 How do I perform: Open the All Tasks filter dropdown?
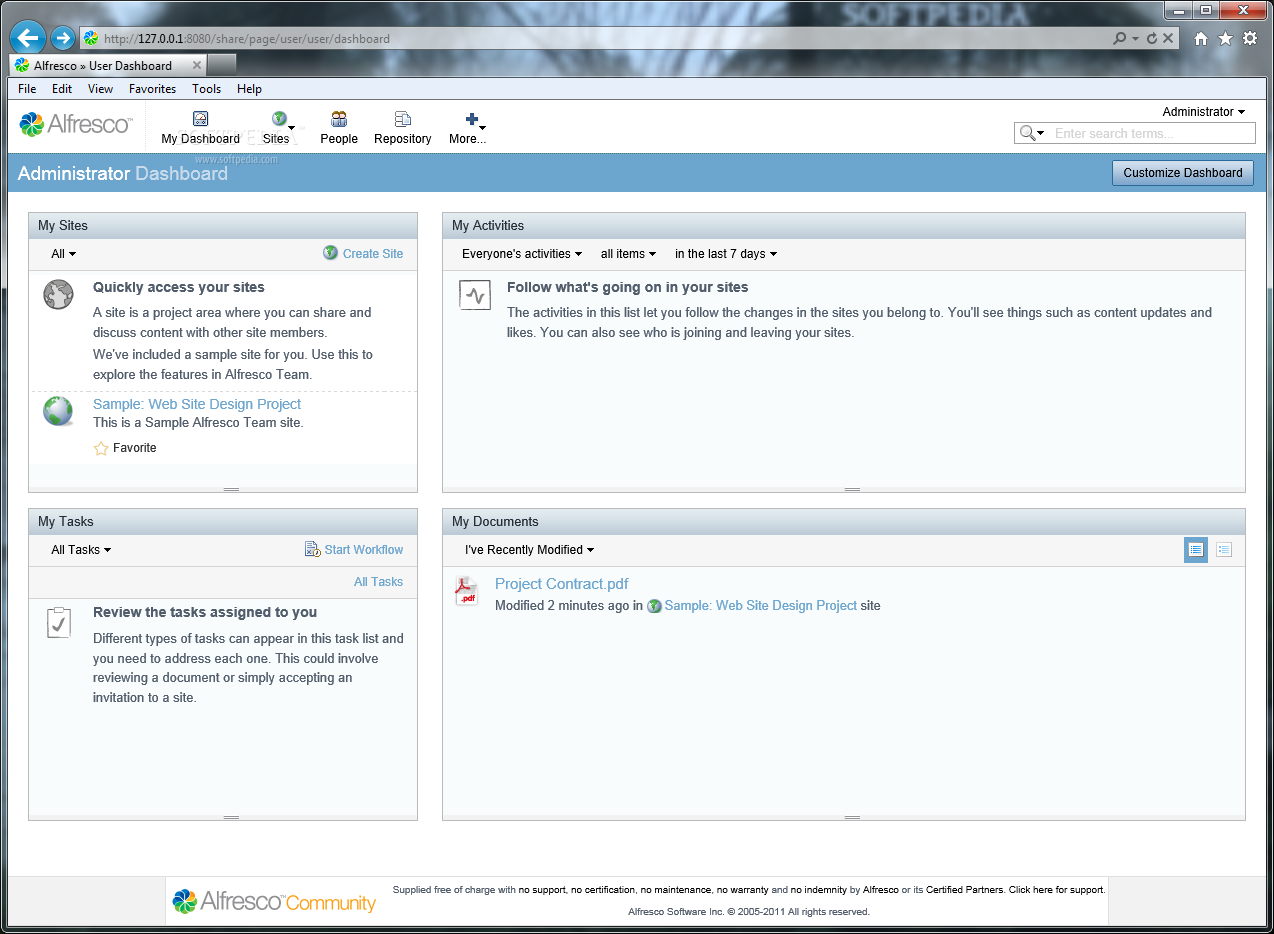(x=81, y=550)
